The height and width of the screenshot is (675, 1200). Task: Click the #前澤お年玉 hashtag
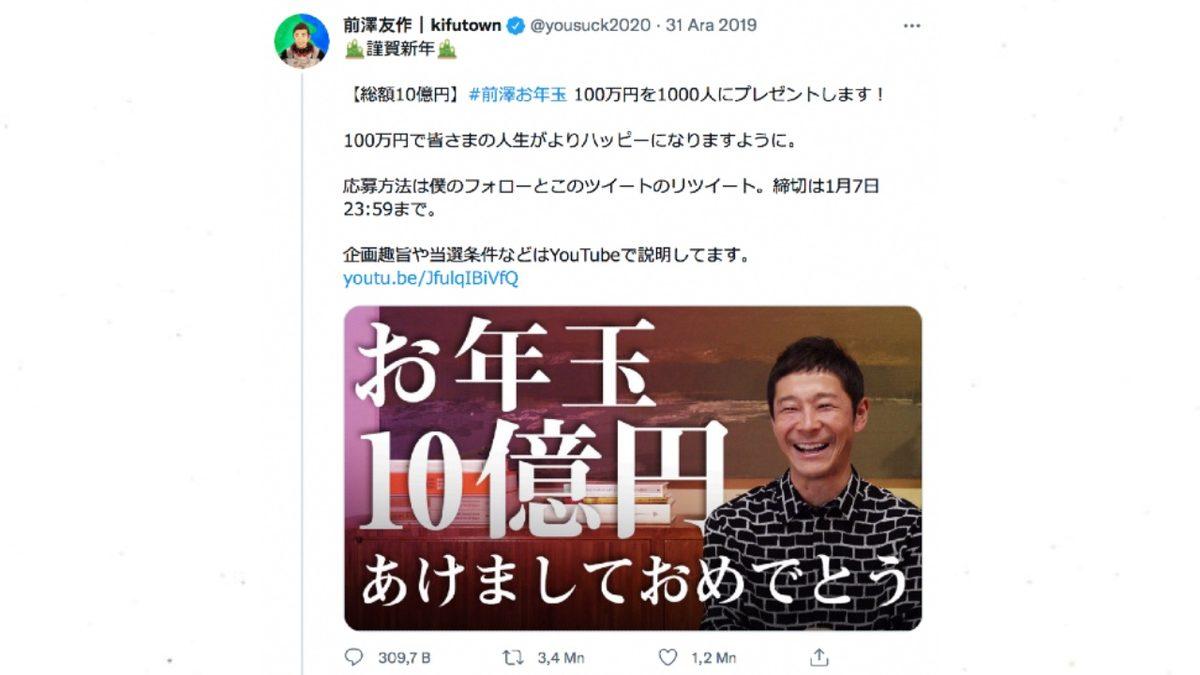(x=517, y=95)
